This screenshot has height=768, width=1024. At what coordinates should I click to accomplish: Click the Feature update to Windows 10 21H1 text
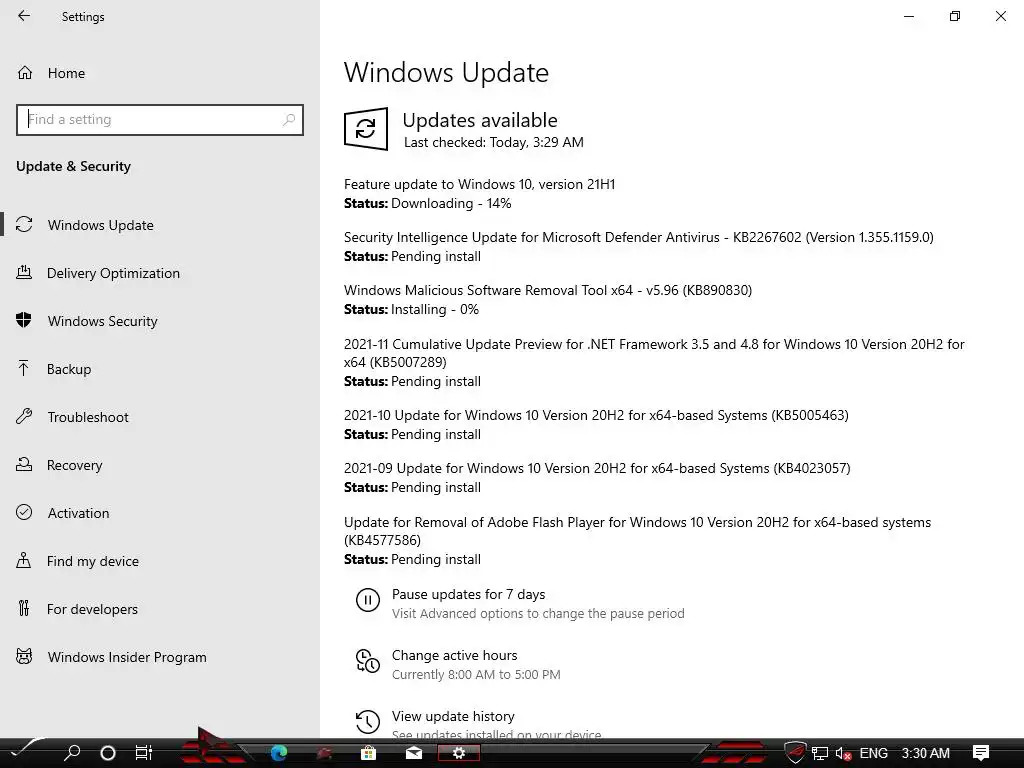click(479, 184)
